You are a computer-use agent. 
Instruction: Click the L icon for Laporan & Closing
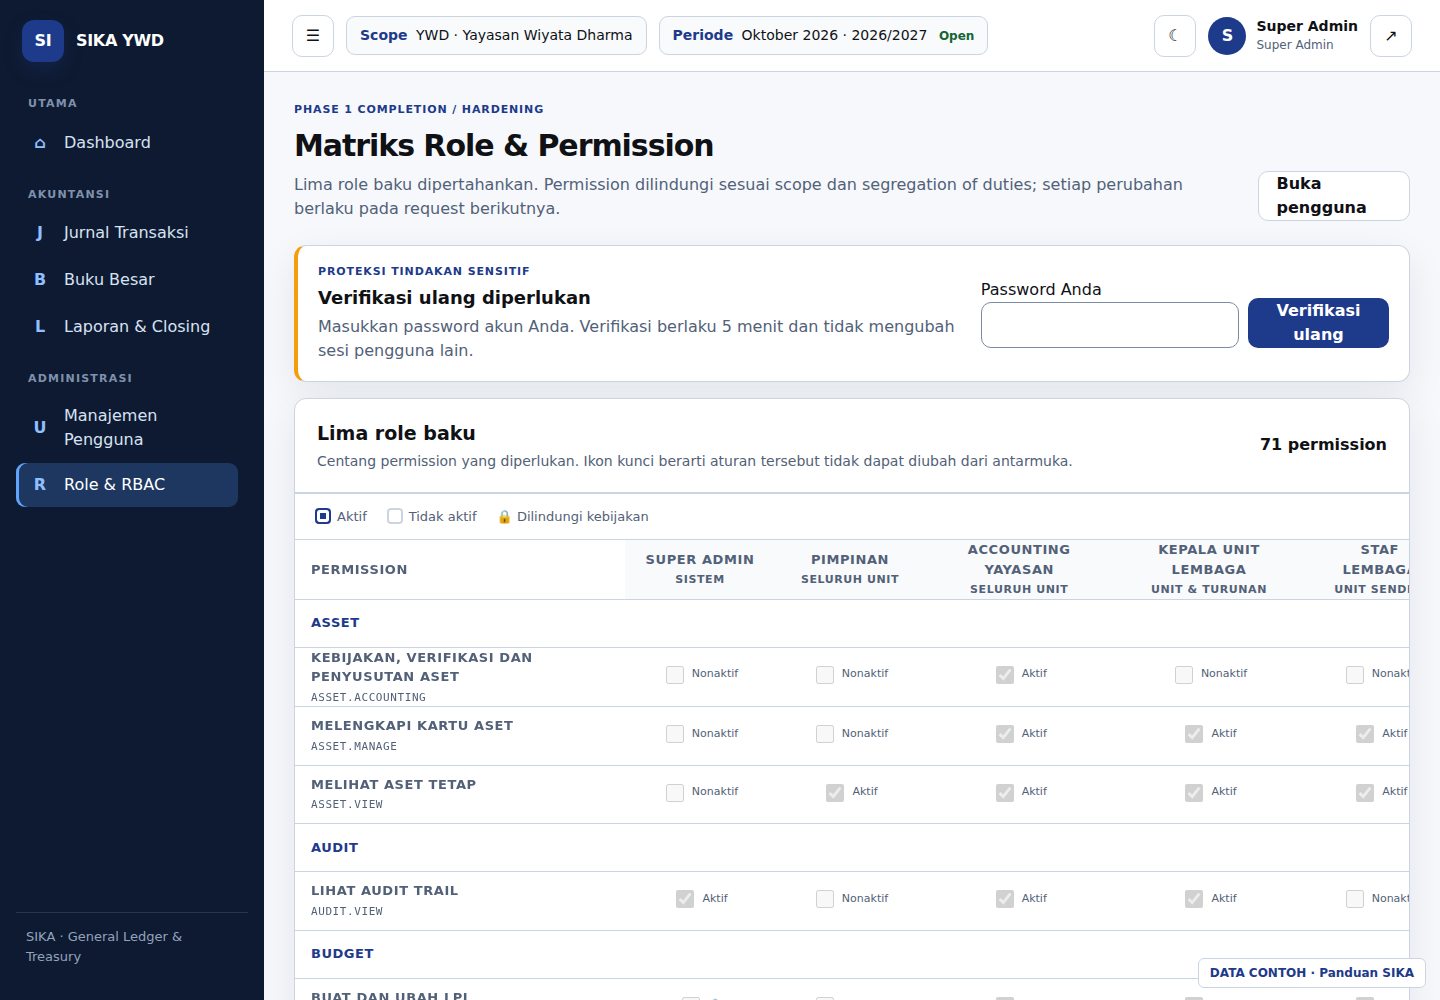pos(40,327)
